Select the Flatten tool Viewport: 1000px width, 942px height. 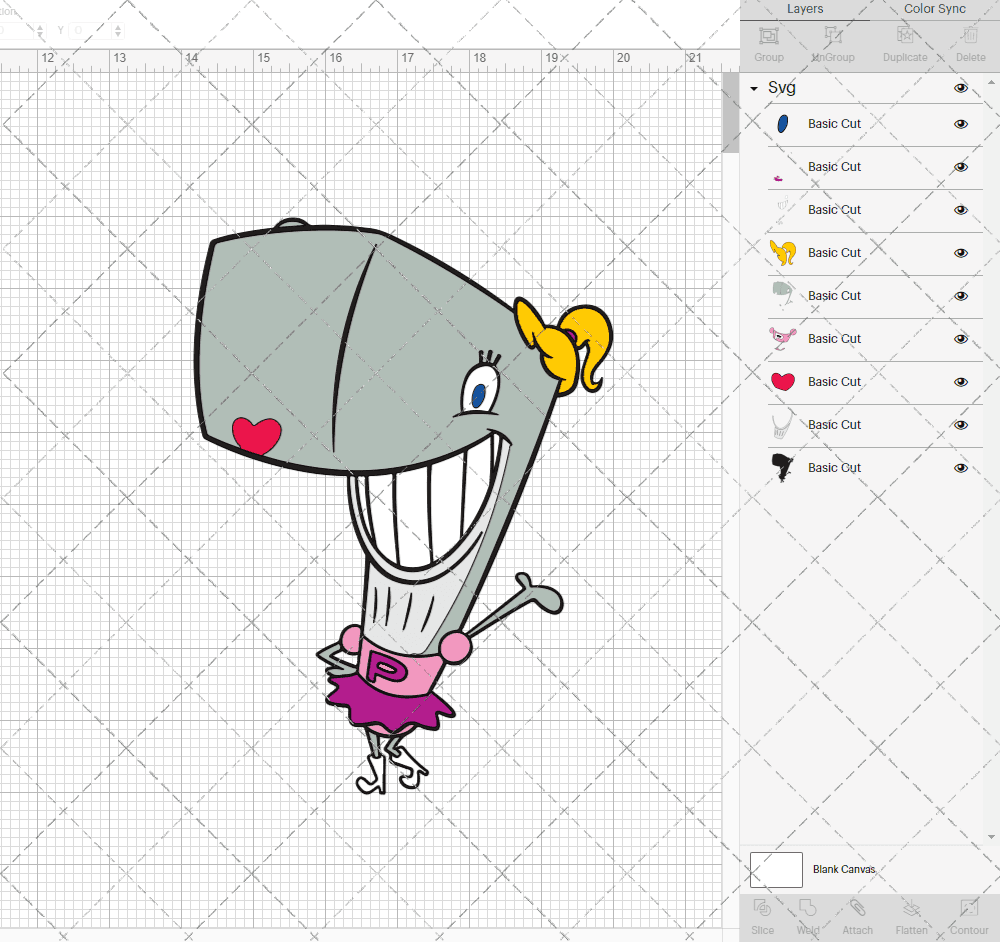(911, 908)
